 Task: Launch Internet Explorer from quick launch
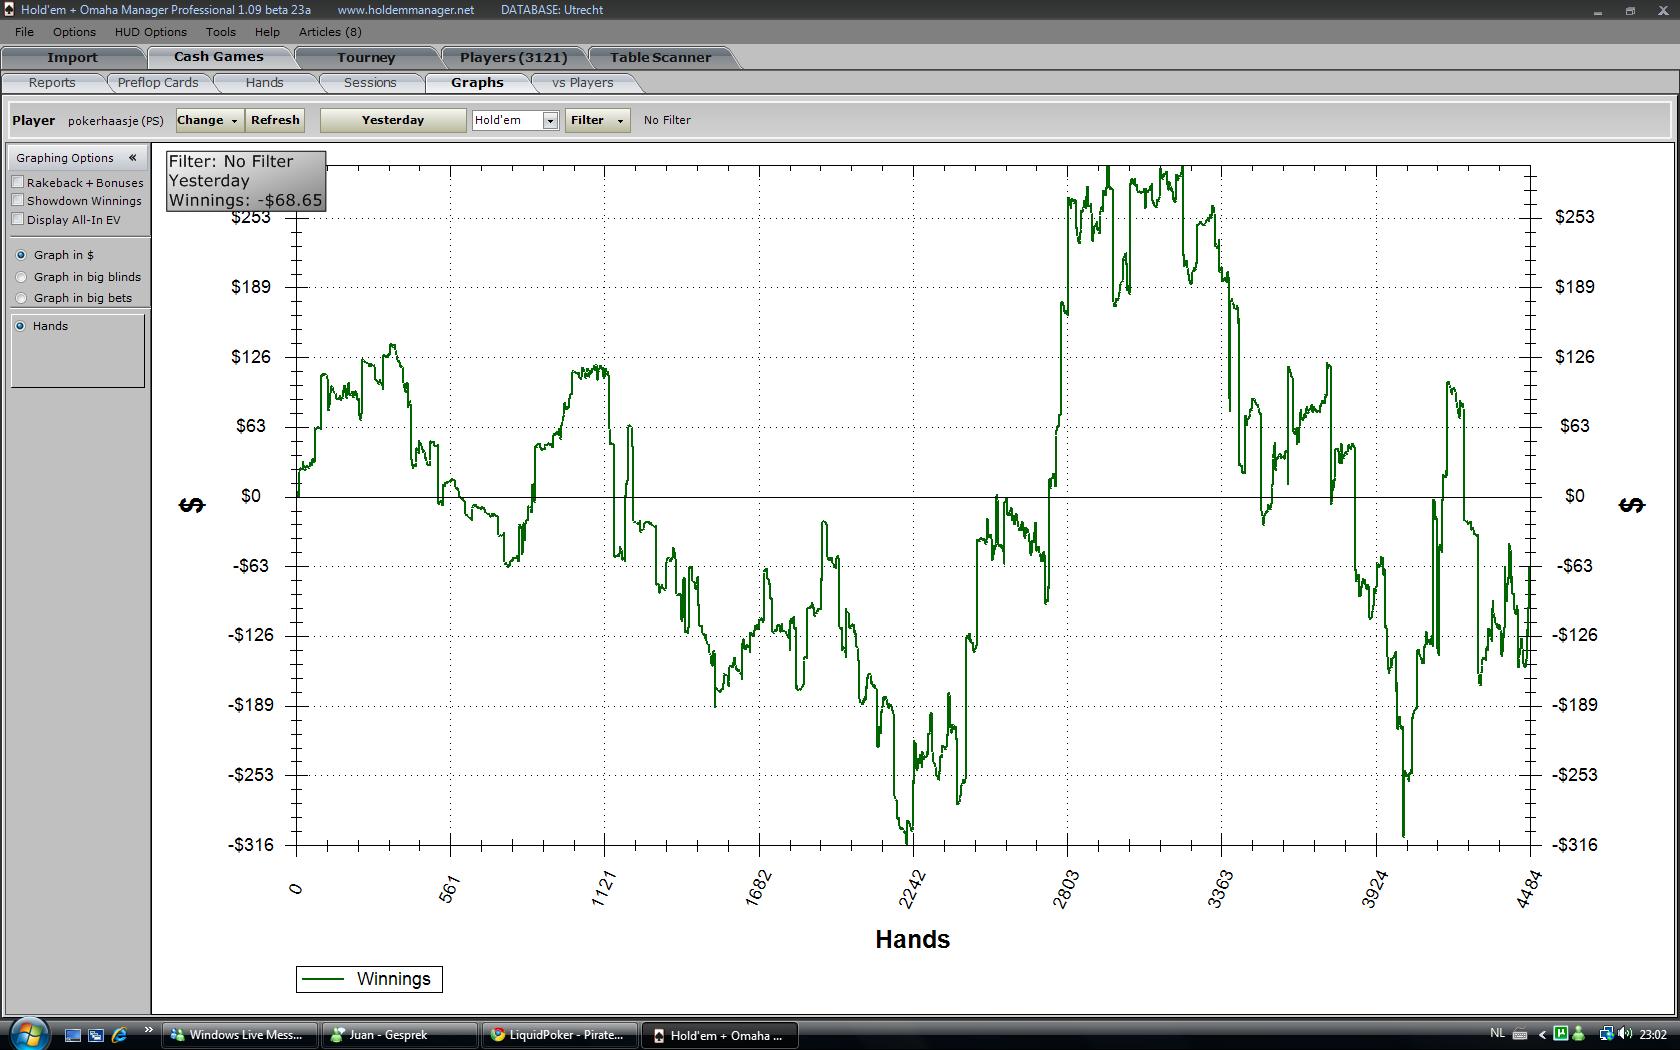pos(119,1035)
